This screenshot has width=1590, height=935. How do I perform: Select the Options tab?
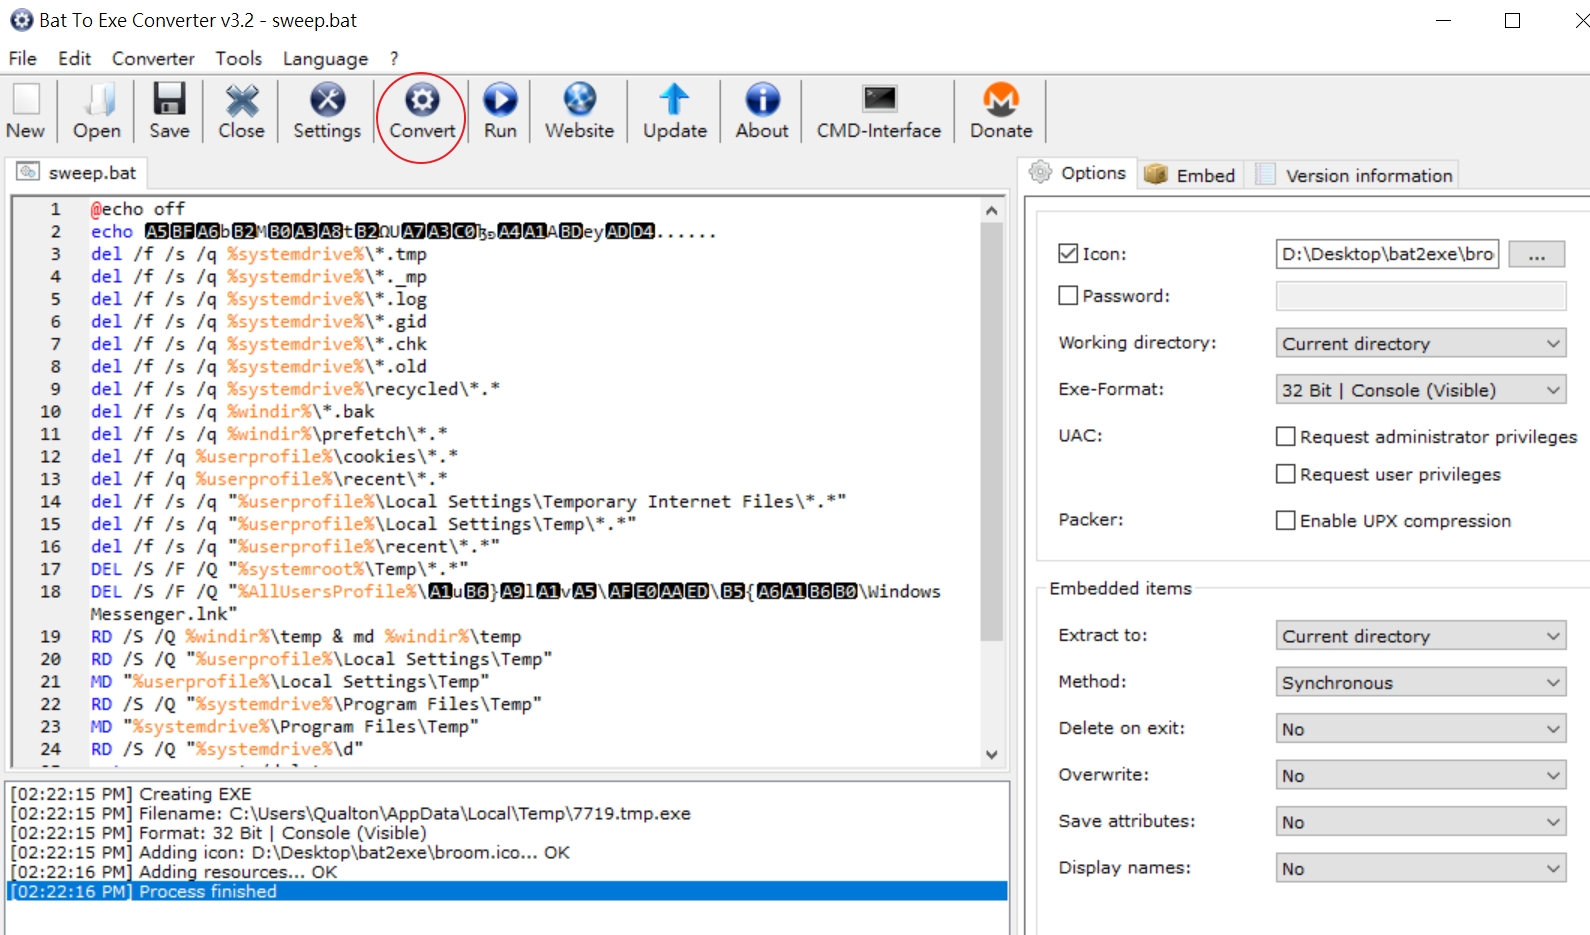1079,172
